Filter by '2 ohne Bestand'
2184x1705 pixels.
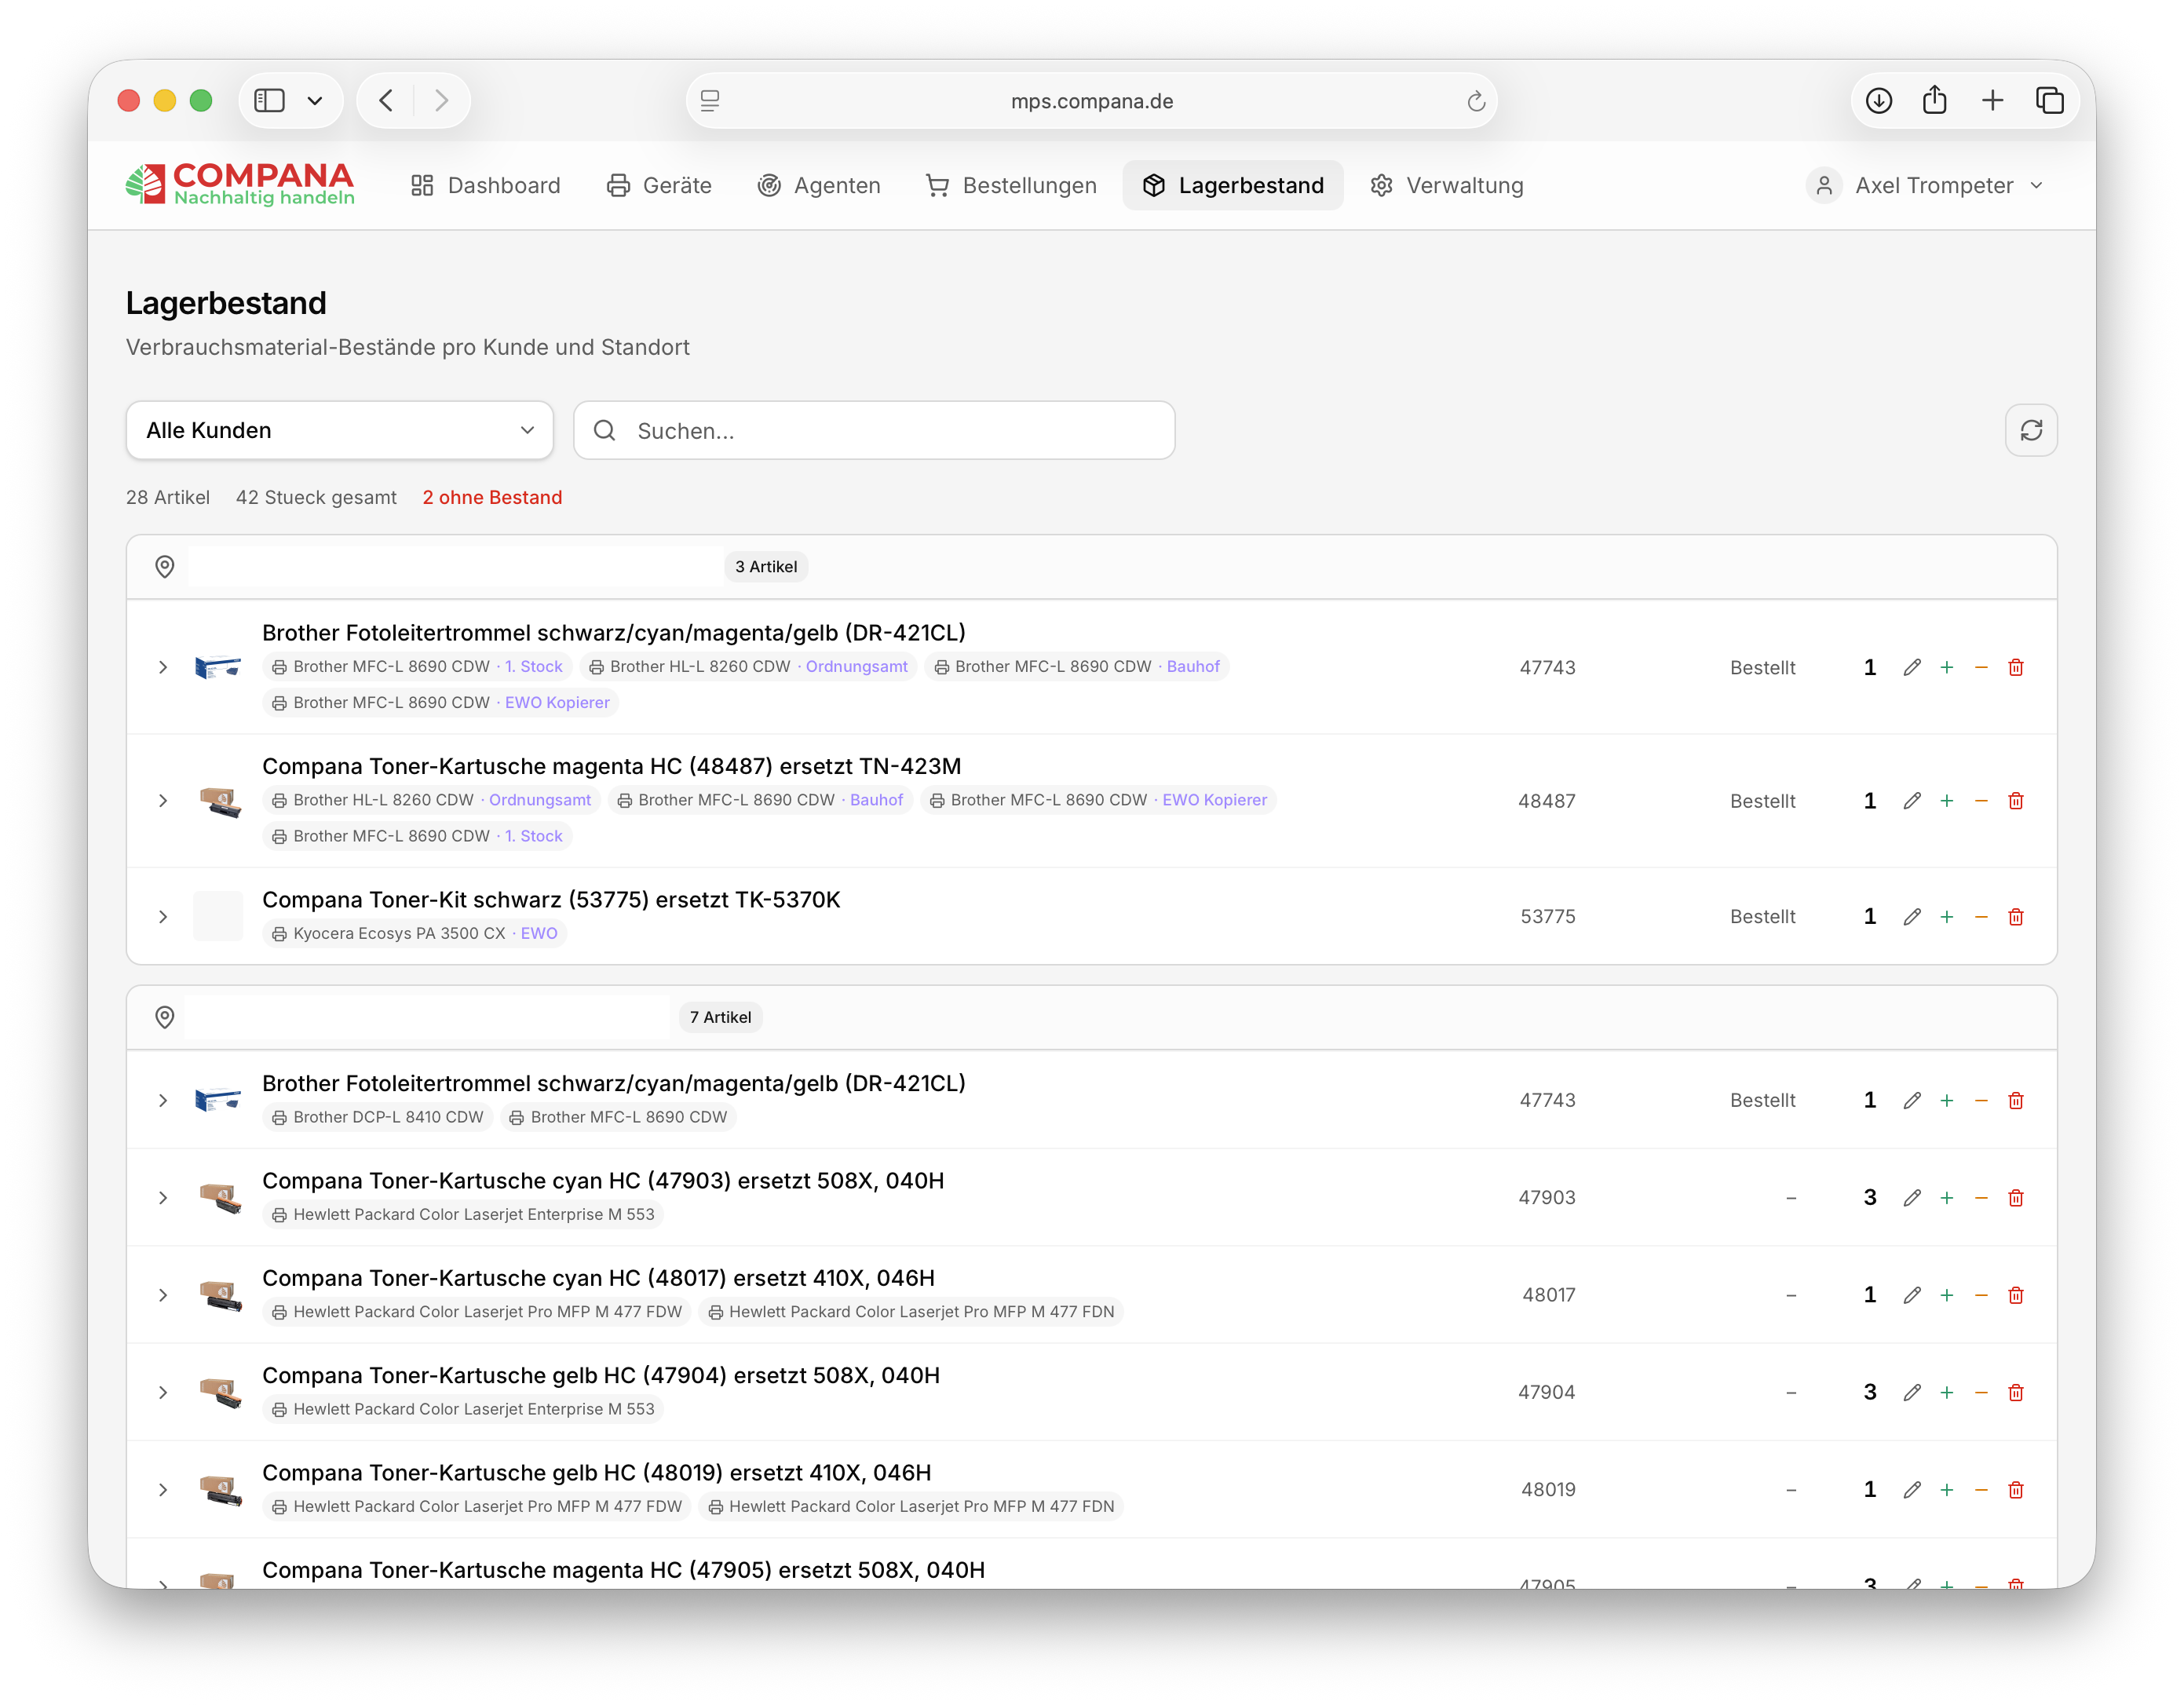[492, 497]
